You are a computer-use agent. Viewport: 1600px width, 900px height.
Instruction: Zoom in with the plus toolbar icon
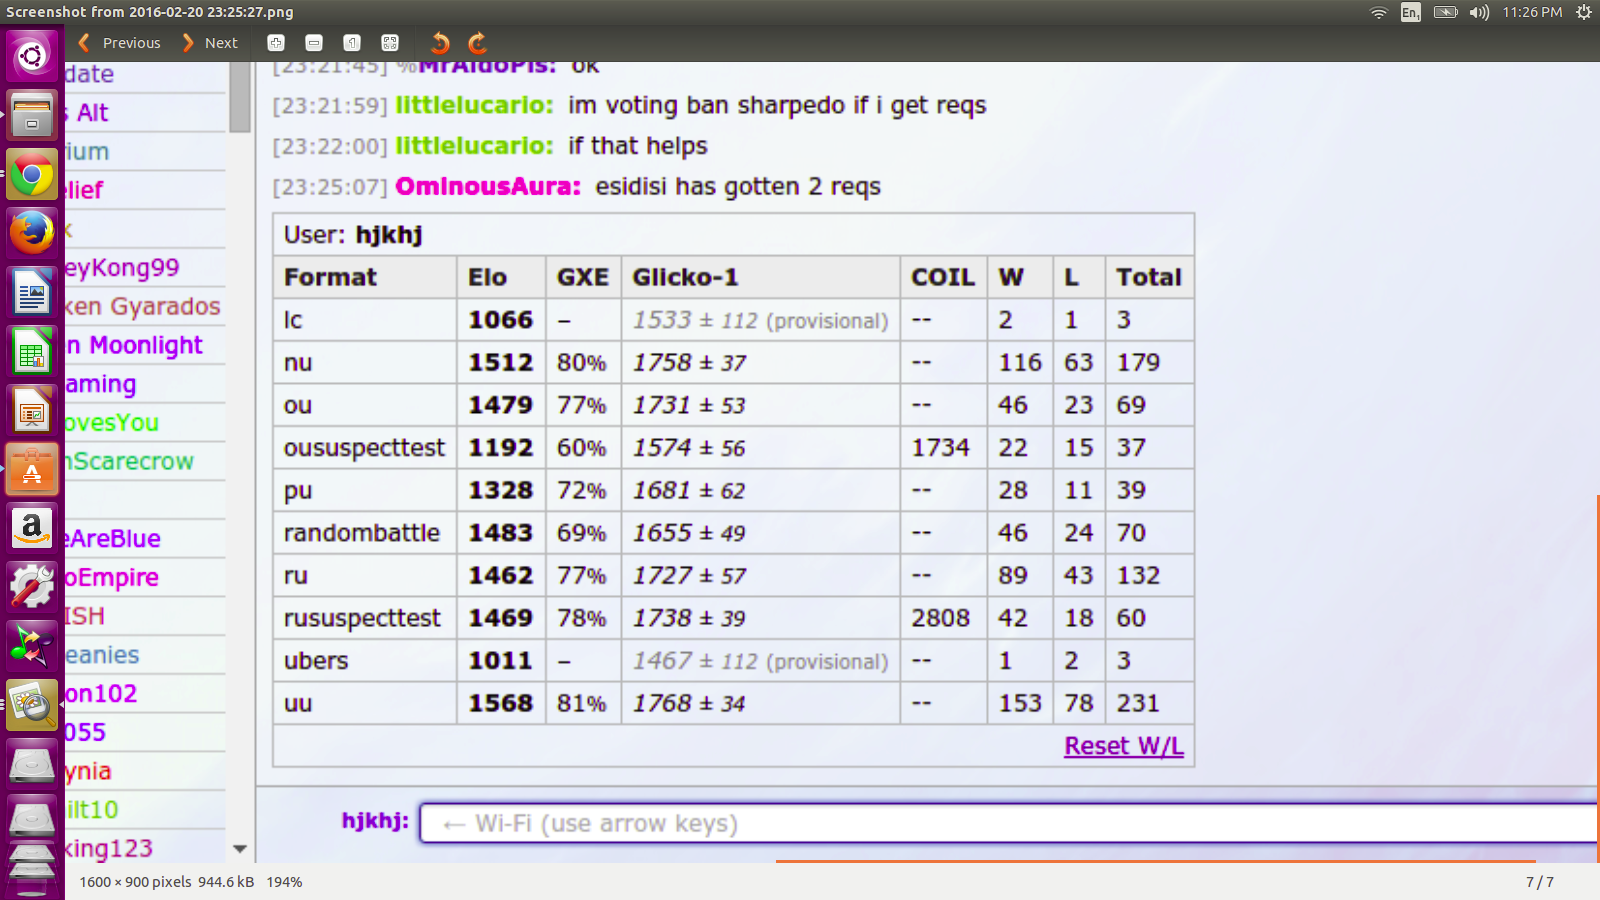[x=276, y=43]
